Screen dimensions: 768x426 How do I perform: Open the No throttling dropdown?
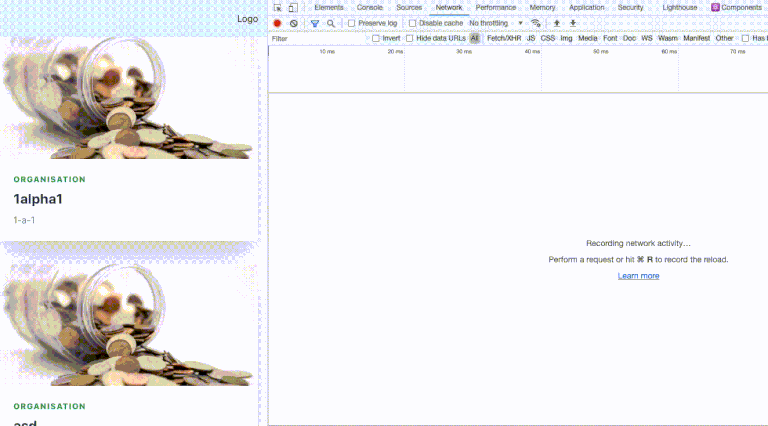coord(496,23)
